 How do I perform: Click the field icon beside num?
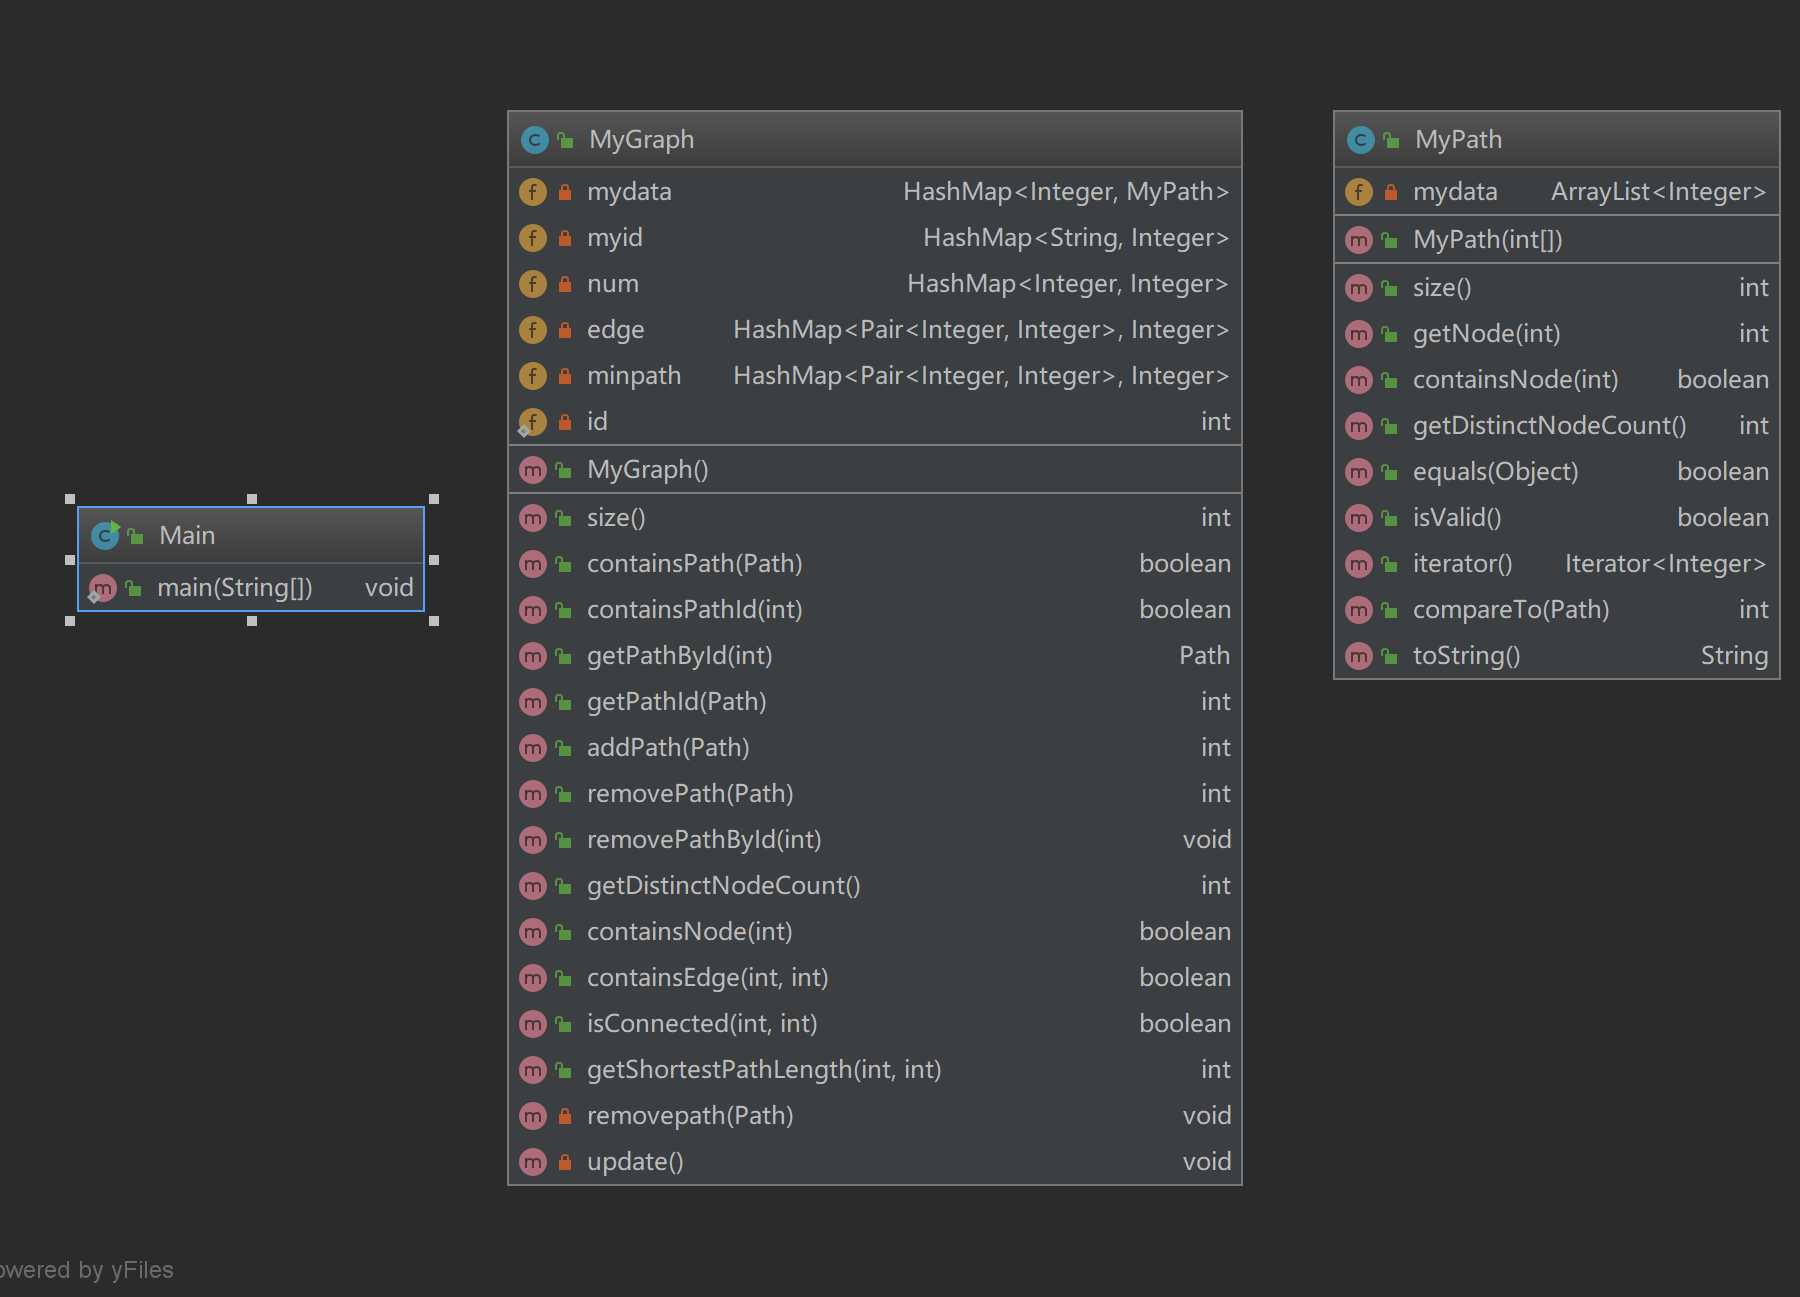pyautogui.click(x=533, y=284)
